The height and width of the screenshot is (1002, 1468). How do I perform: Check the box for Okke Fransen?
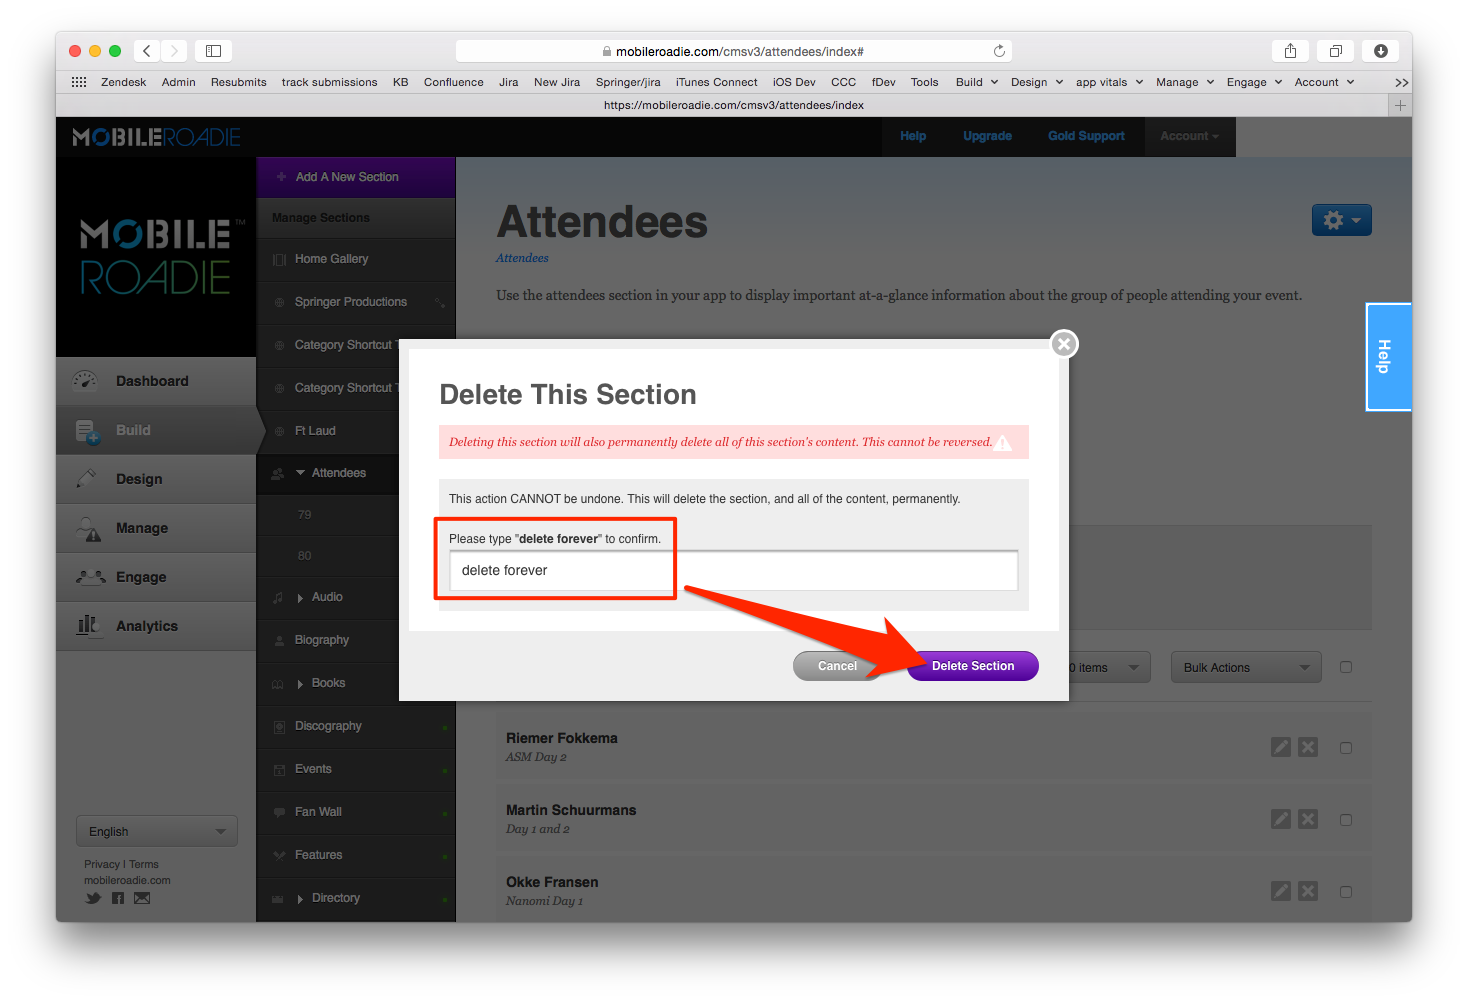1346,892
